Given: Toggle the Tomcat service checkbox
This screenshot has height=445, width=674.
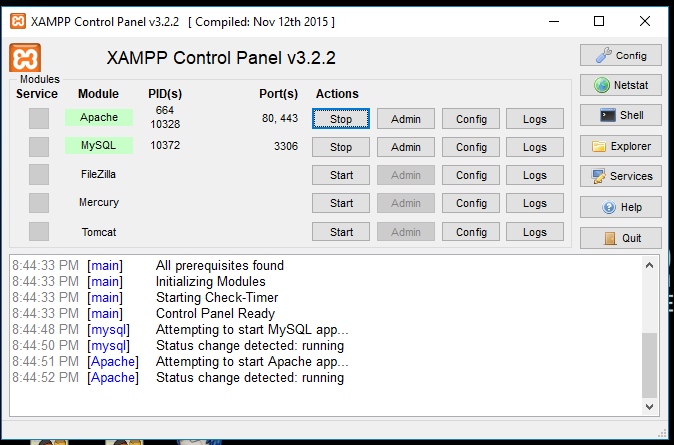Looking at the screenshot, I should pyautogui.click(x=39, y=231).
